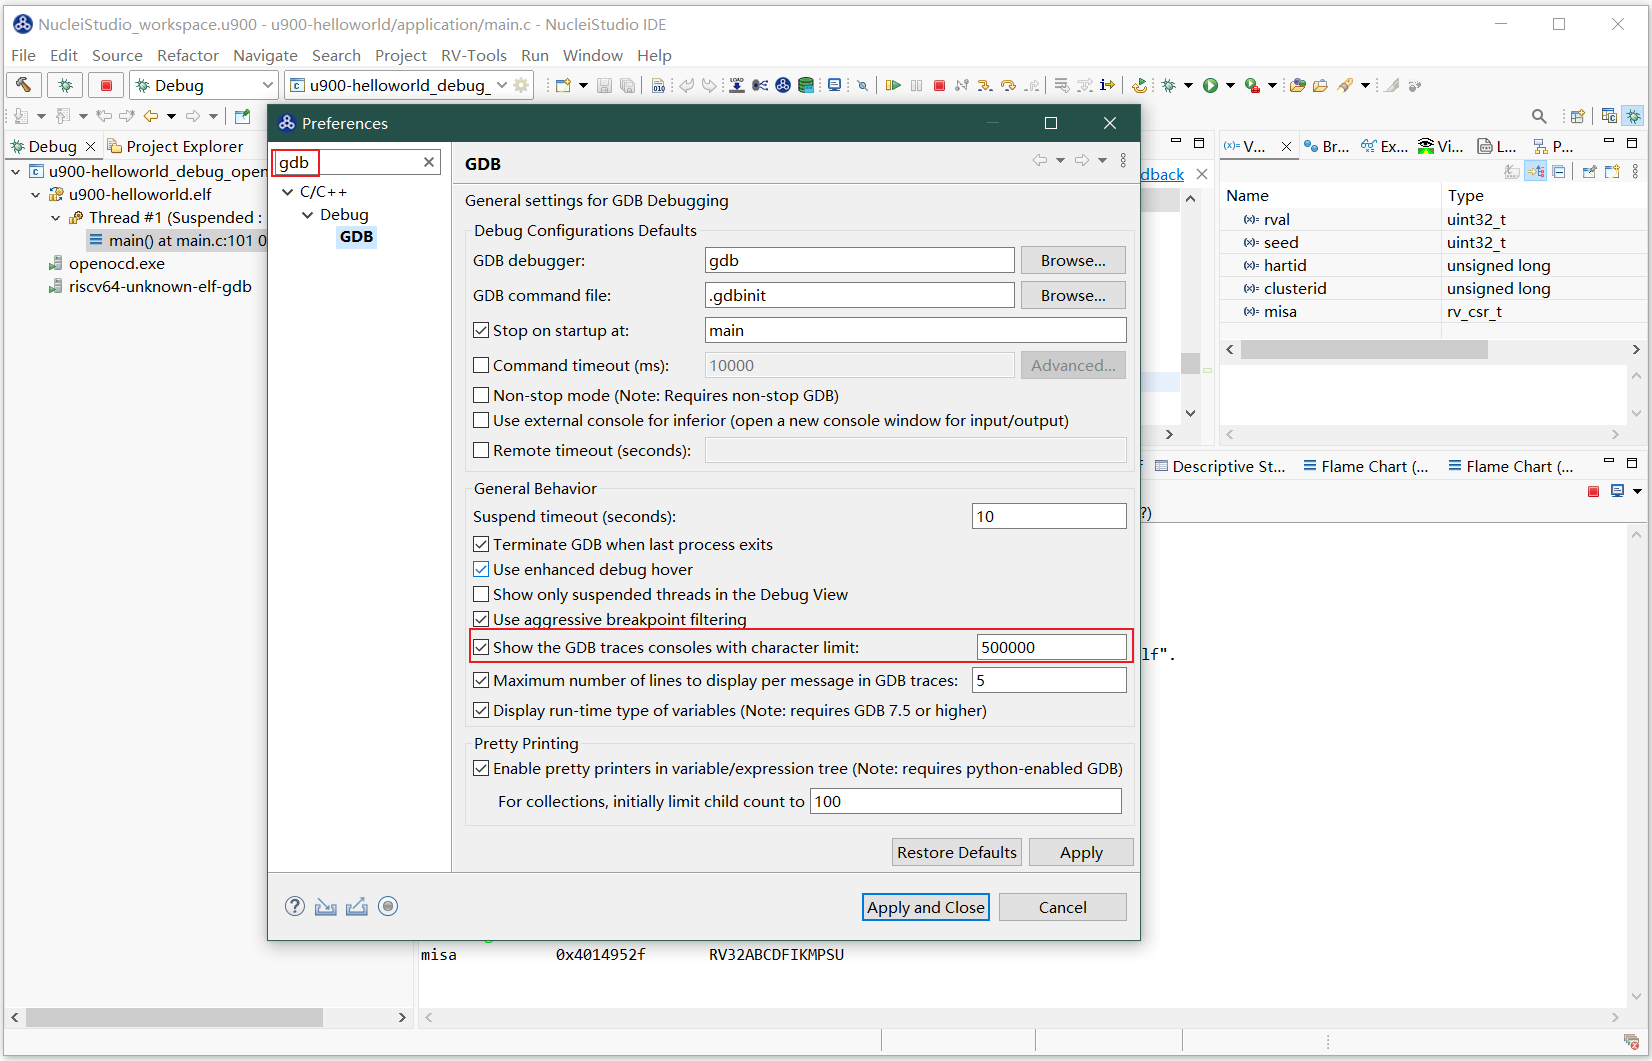Screen dimensions: 1652x1061
Task: Collapse the C/C++ tree node in Preferences
Action: tap(288, 191)
